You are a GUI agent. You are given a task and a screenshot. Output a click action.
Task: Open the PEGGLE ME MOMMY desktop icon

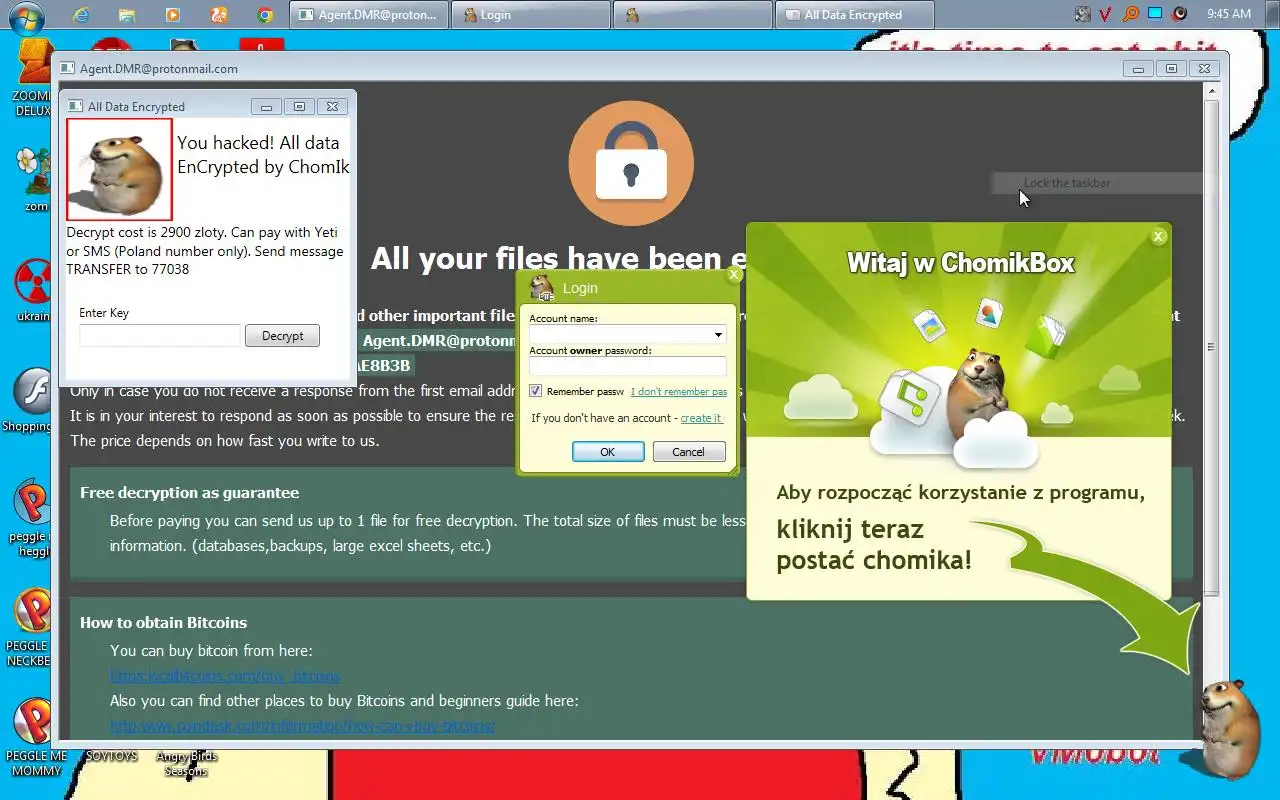(x=34, y=737)
